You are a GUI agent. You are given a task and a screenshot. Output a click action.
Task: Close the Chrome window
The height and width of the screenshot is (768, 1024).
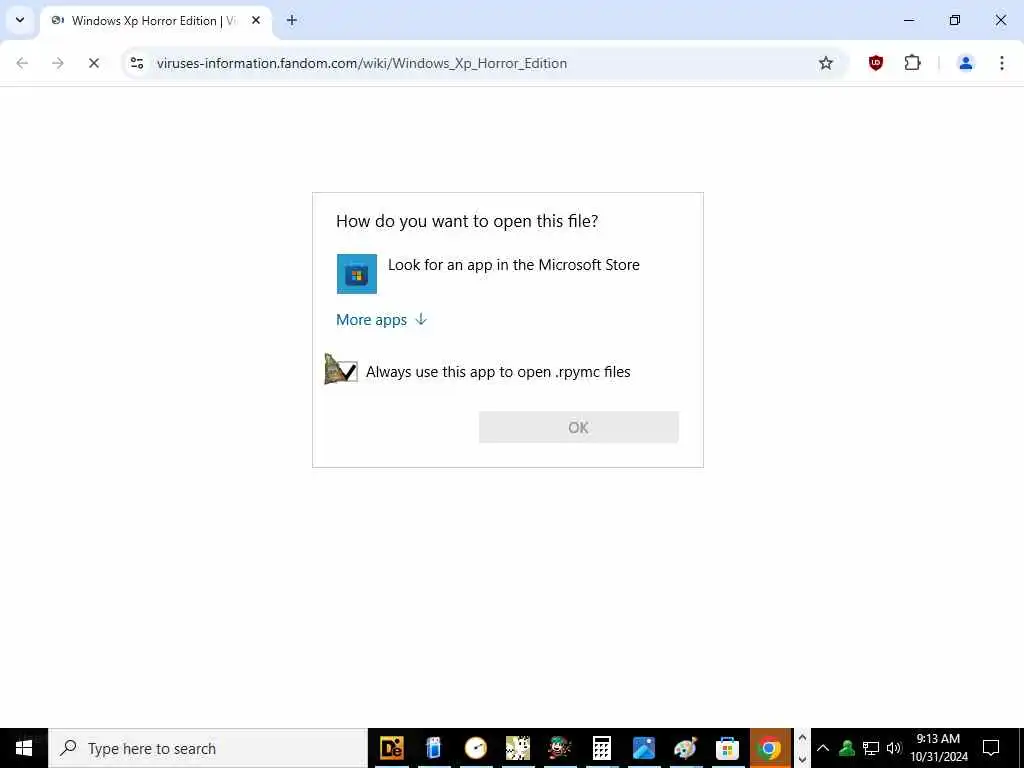point(1000,20)
